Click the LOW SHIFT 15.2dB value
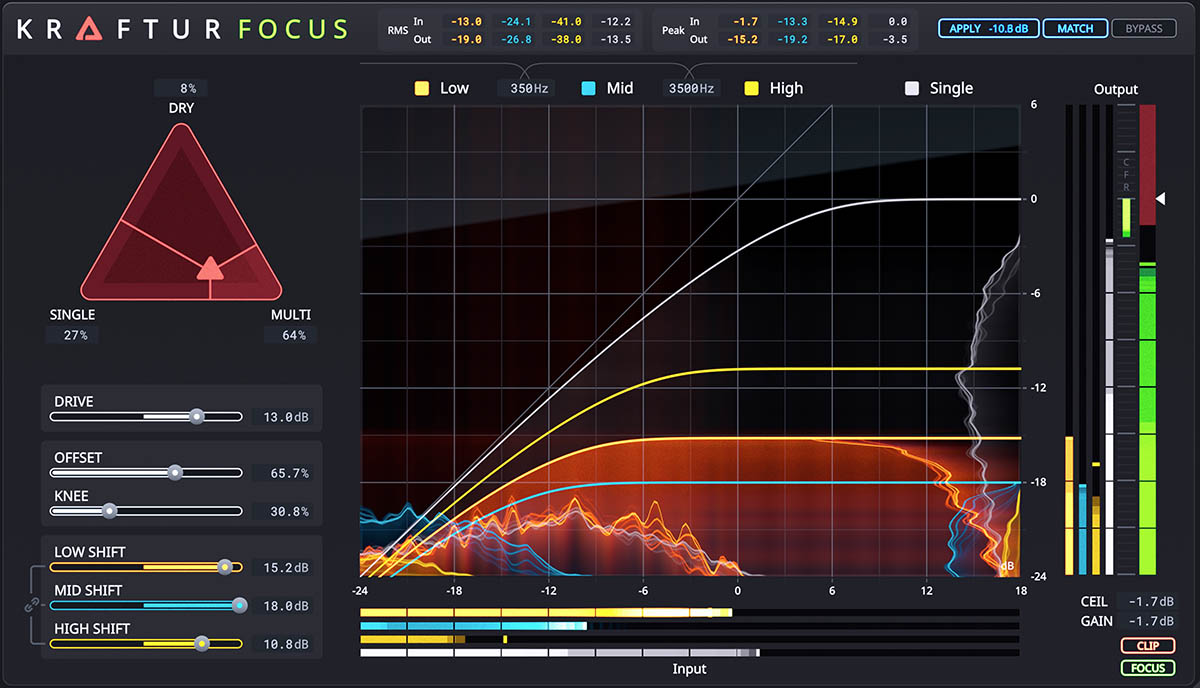Image resolution: width=1200 pixels, height=688 pixels. [282, 568]
